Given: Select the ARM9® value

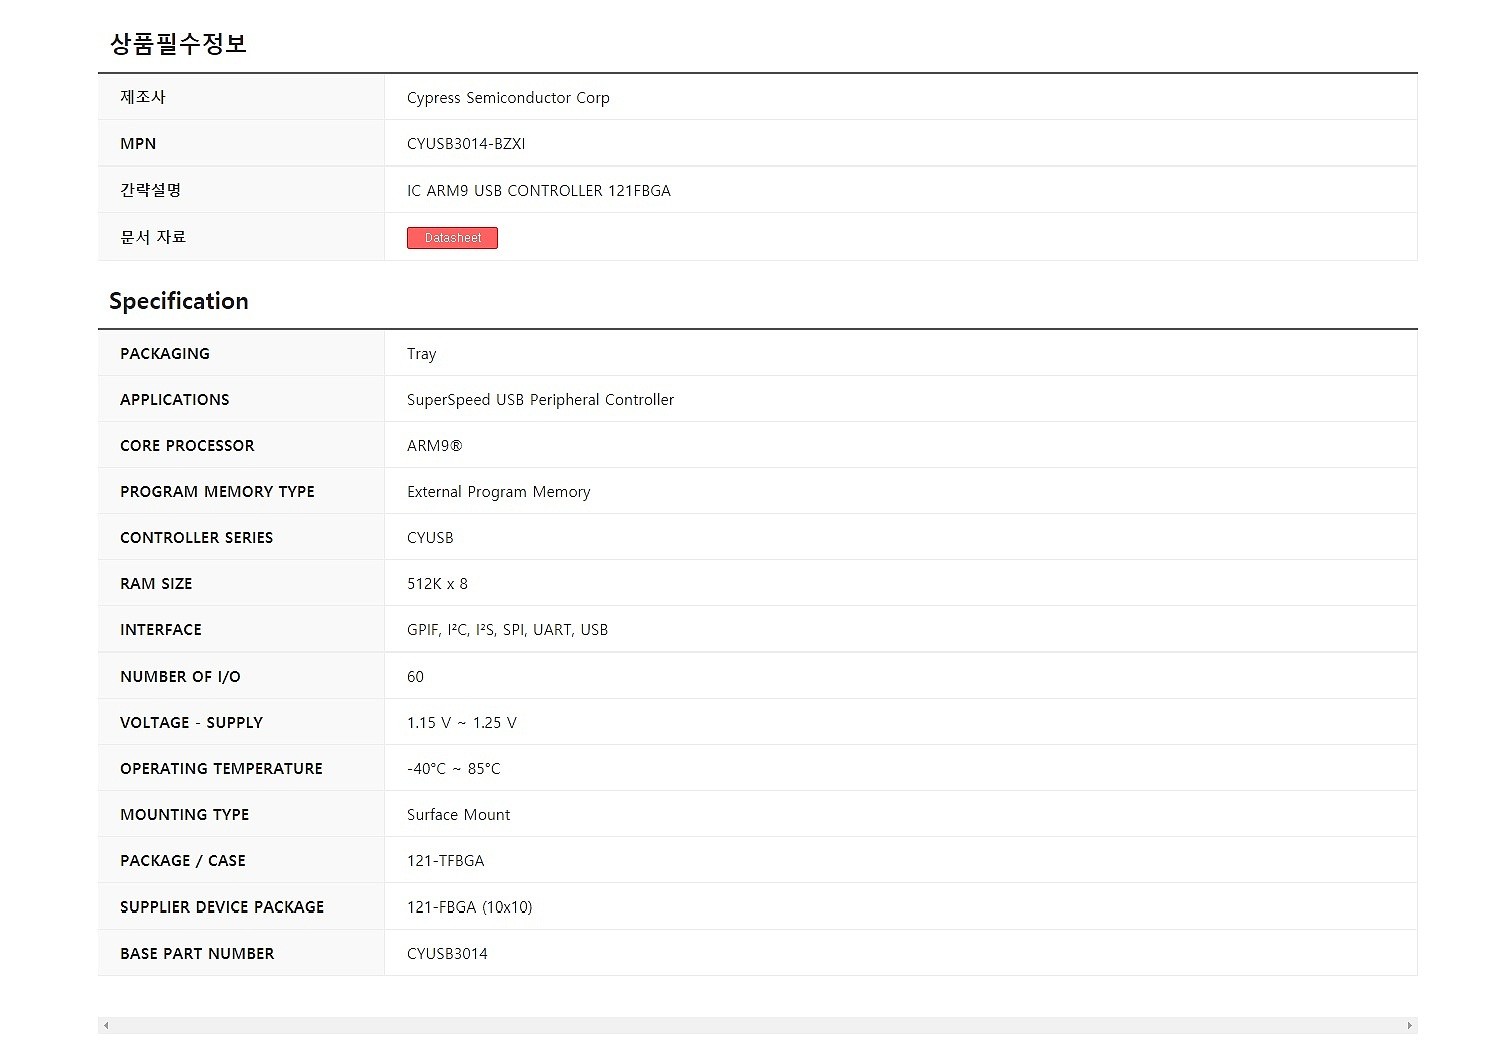Looking at the screenshot, I should (435, 446).
